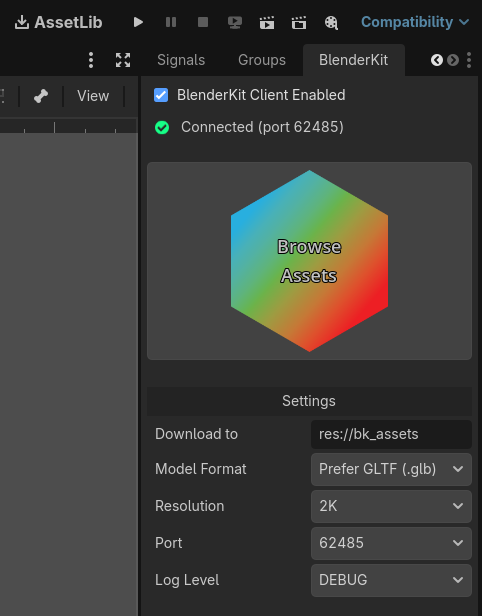The image size is (482, 616).
Task: Click the Settings section header
Action: pyautogui.click(x=309, y=401)
